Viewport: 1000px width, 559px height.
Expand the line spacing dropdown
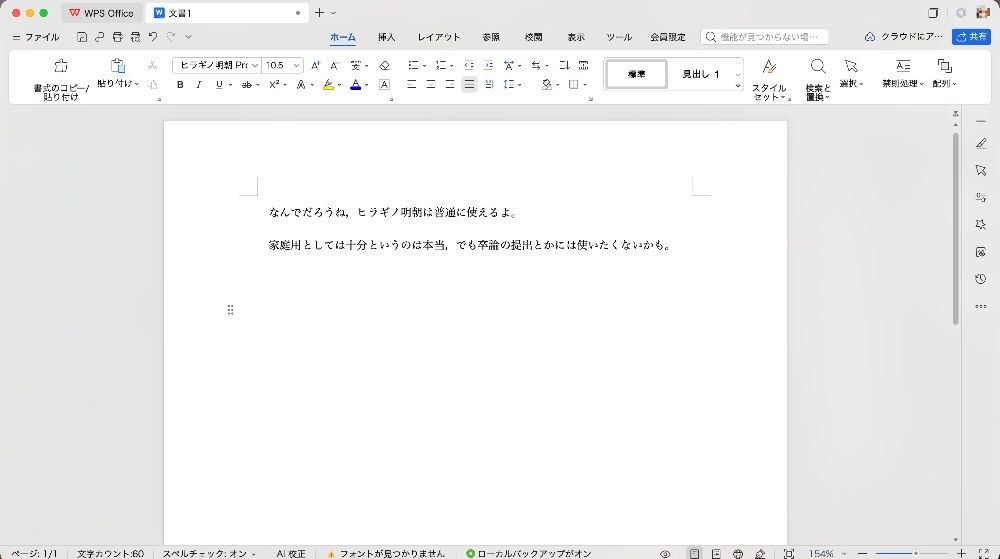point(520,85)
